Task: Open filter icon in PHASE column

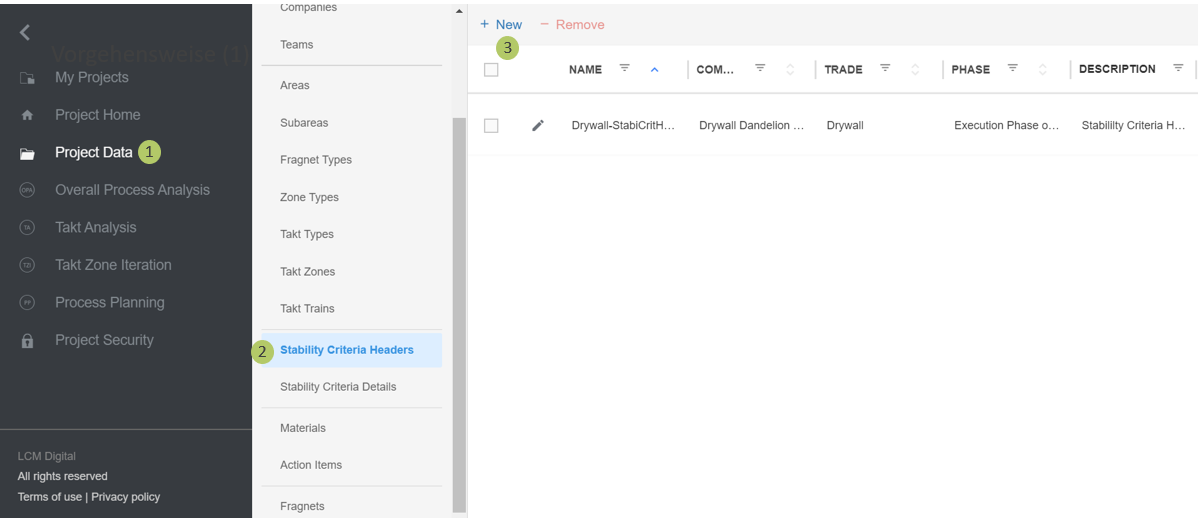Action: 1013,69
